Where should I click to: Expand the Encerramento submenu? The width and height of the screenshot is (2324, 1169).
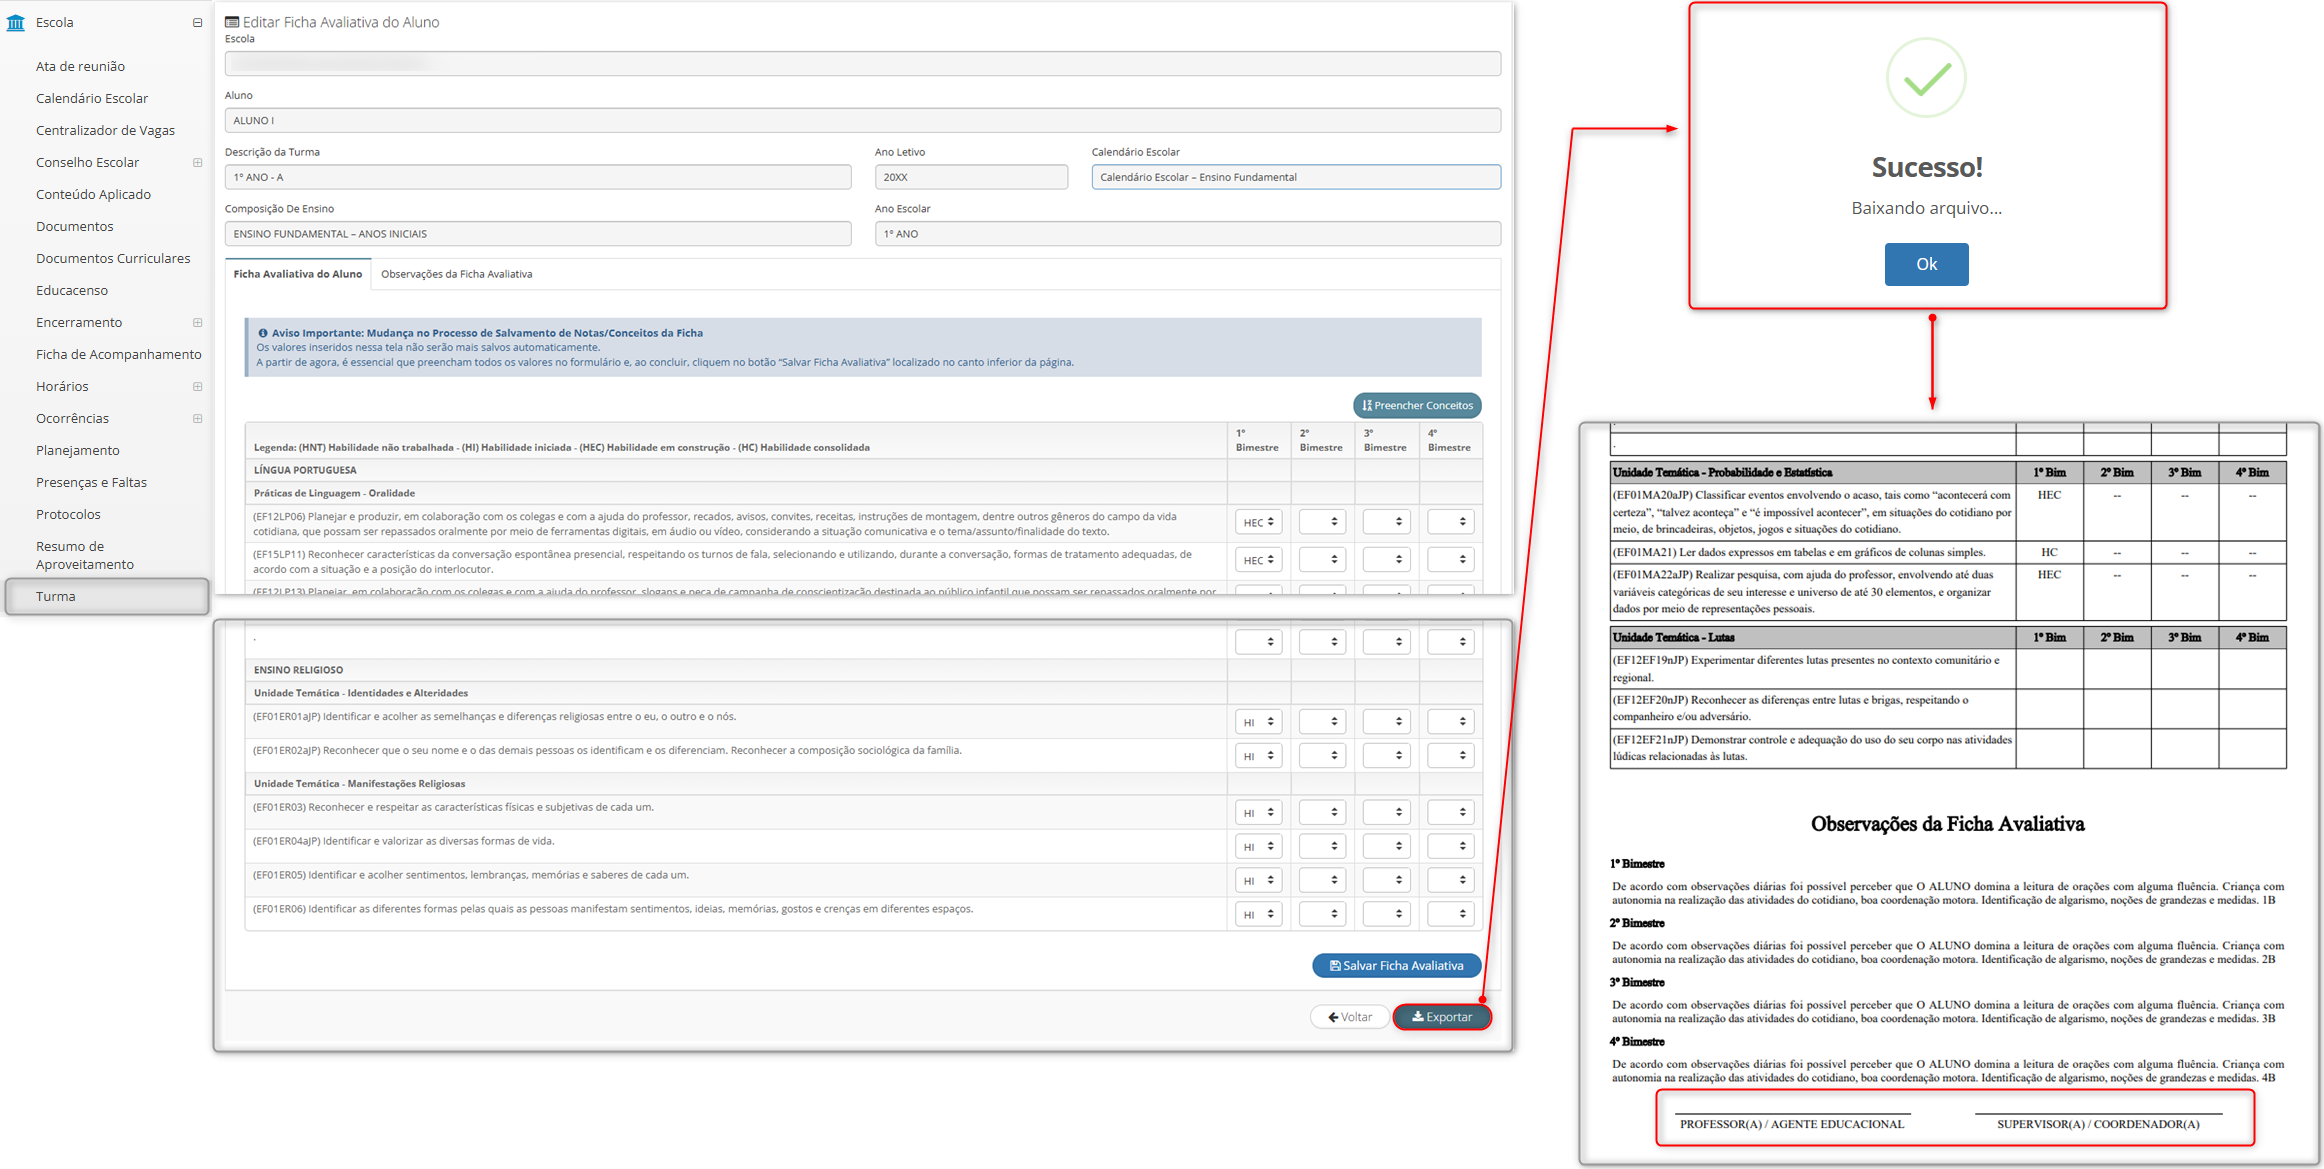pos(197,322)
